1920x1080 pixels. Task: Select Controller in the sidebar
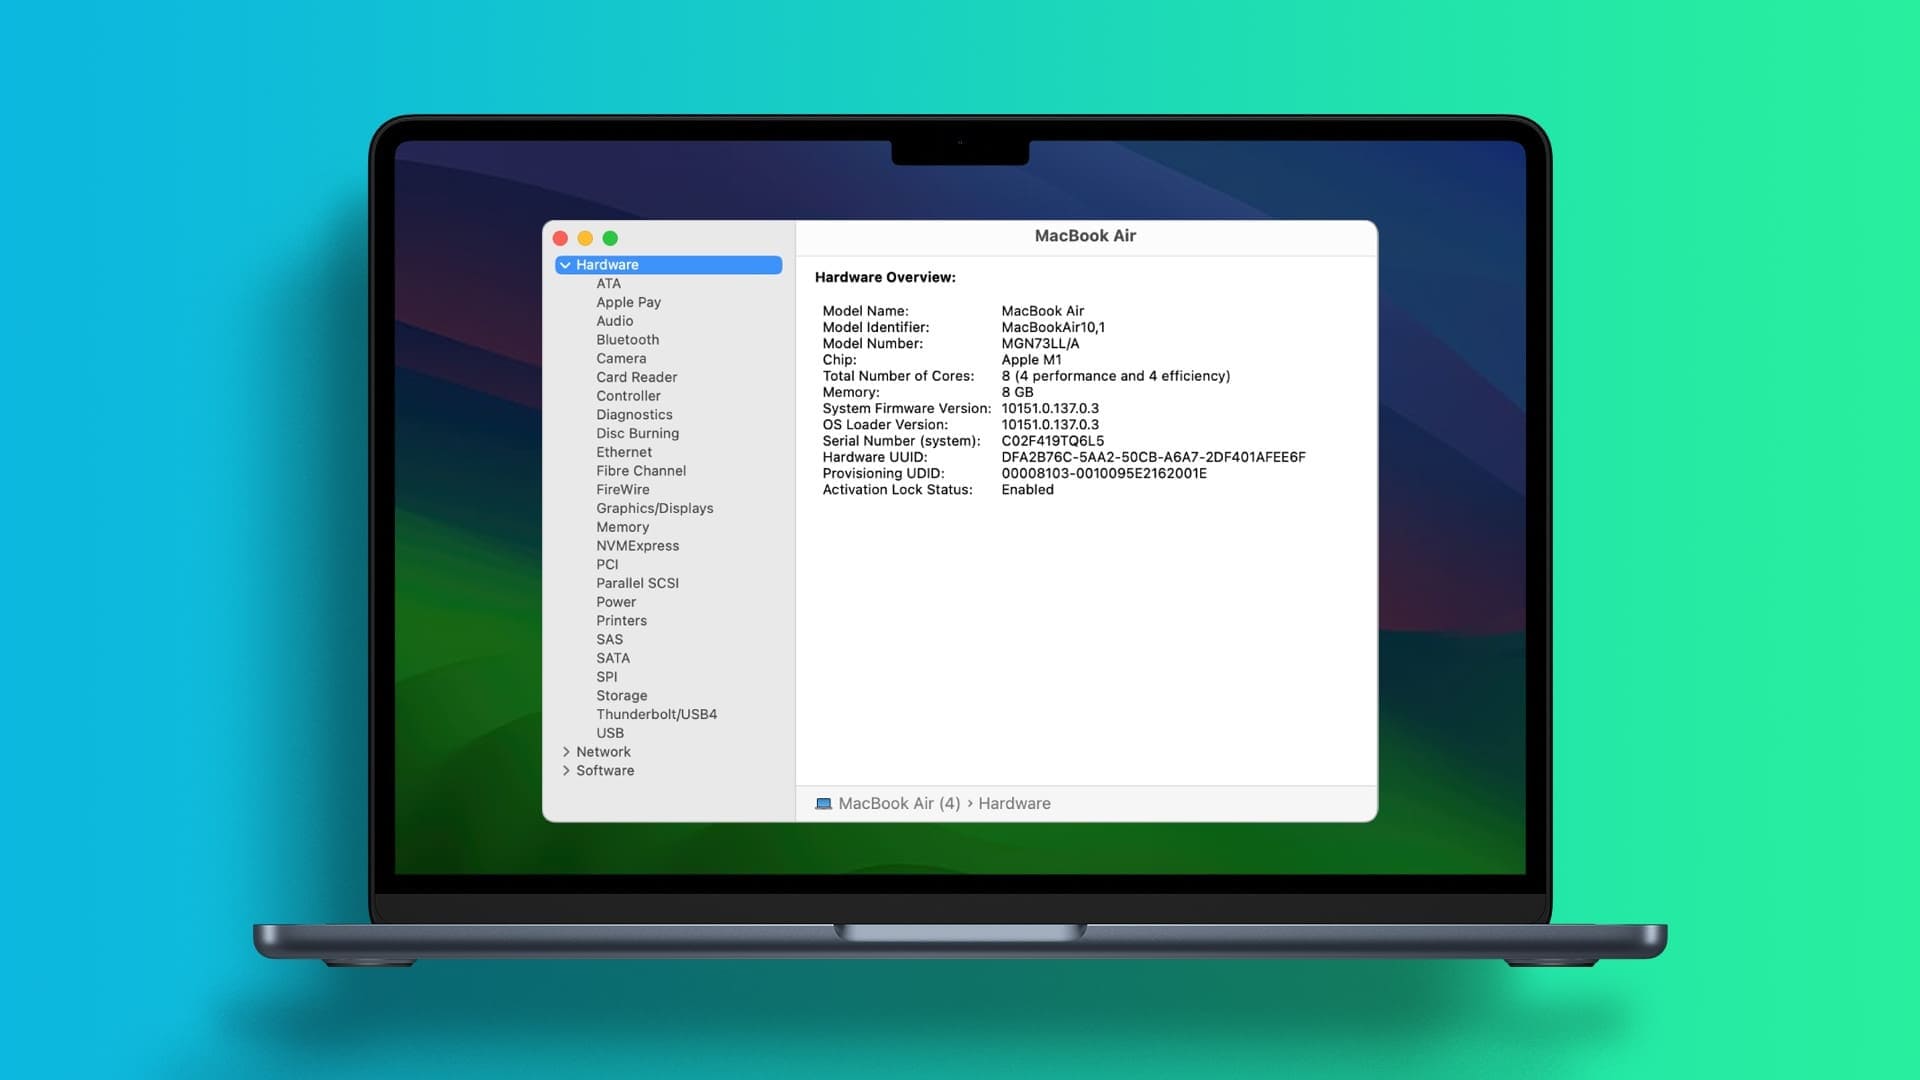click(628, 396)
